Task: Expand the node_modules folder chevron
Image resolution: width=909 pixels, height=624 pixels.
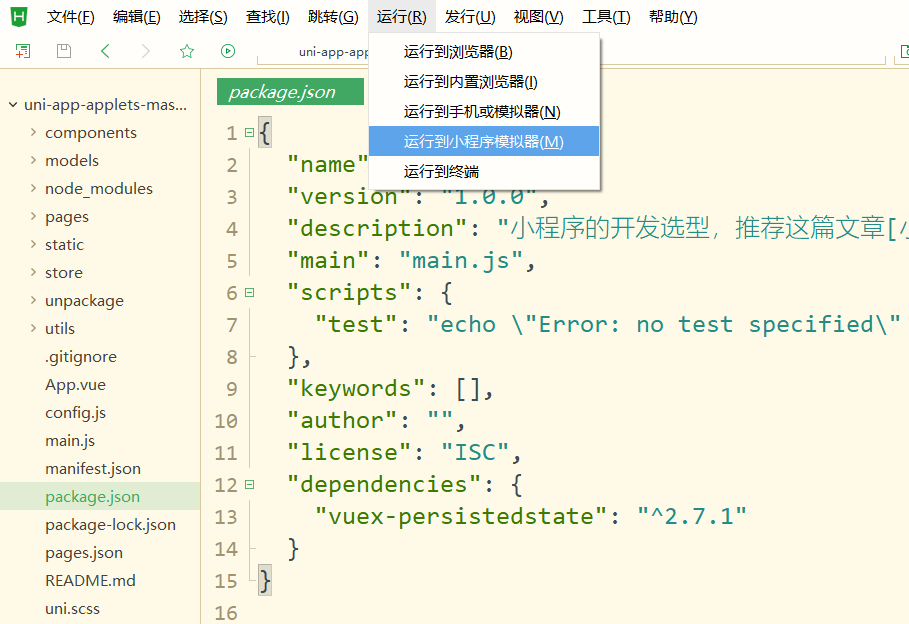Action: [33, 188]
